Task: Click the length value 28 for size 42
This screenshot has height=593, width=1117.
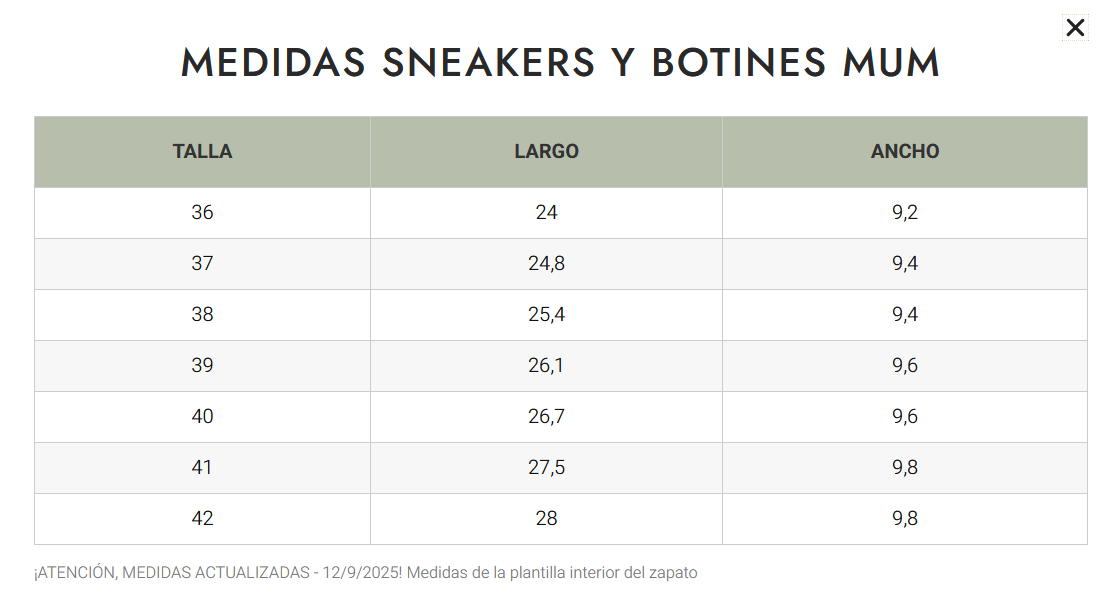Action: click(546, 519)
